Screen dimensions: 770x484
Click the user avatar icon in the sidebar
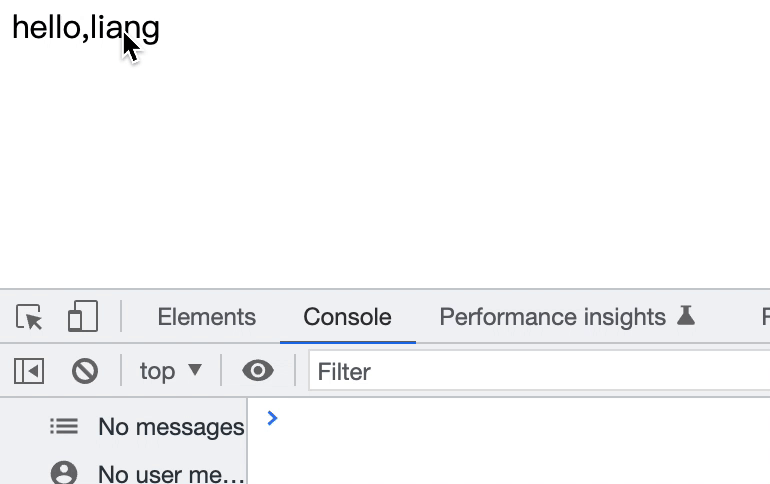[x=64, y=473]
